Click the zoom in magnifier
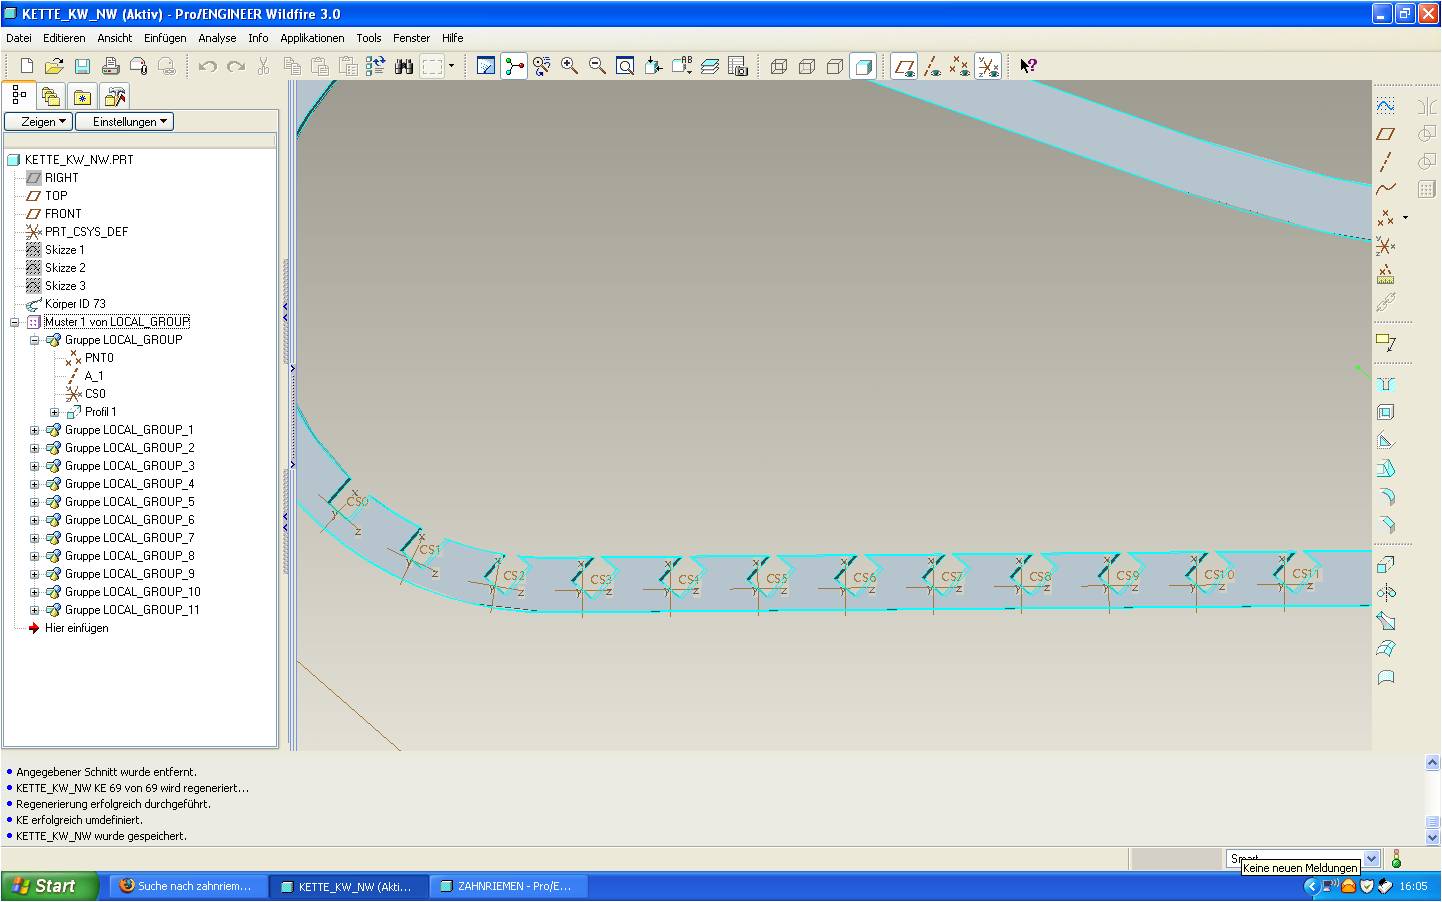Viewport: 1442px width, 902px height. coord(569,66)
